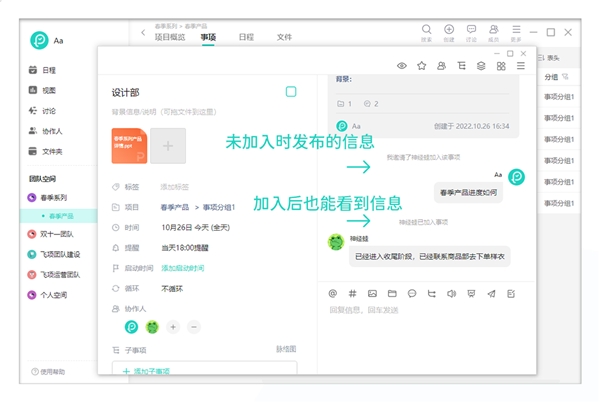Switch to the 日程 tab
This screenshot has width=600, height=403.
(x=246, y=37)
